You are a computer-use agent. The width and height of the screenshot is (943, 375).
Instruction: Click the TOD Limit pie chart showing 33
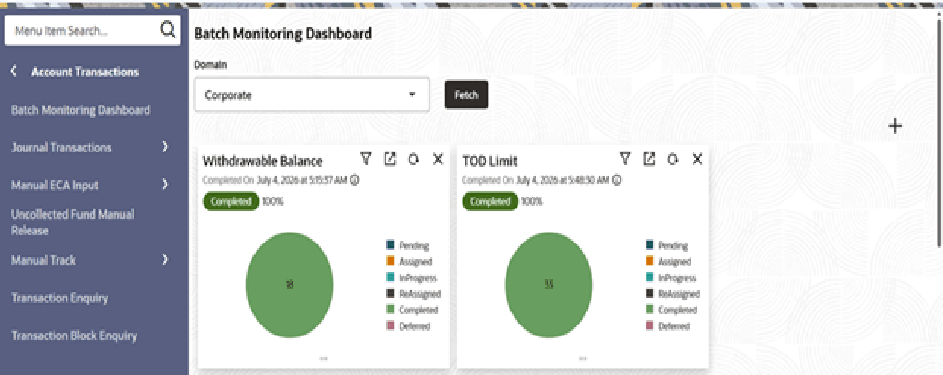click(548, 284)
